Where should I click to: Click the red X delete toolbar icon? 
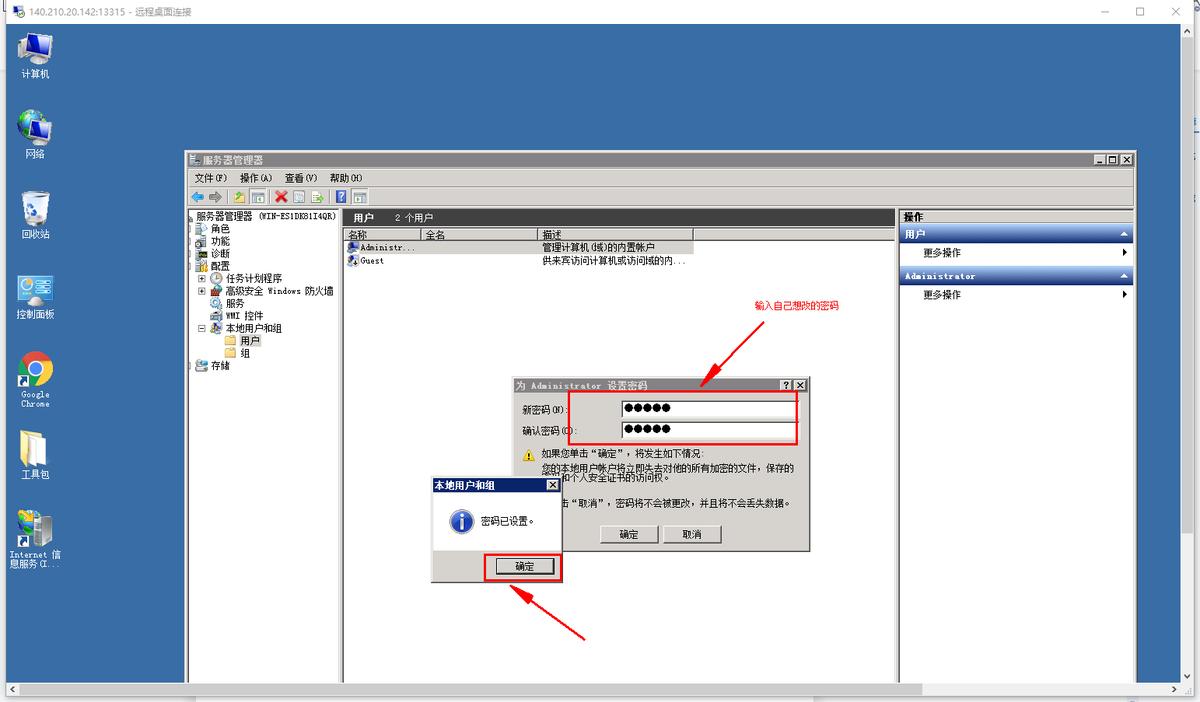pos(281,197)
